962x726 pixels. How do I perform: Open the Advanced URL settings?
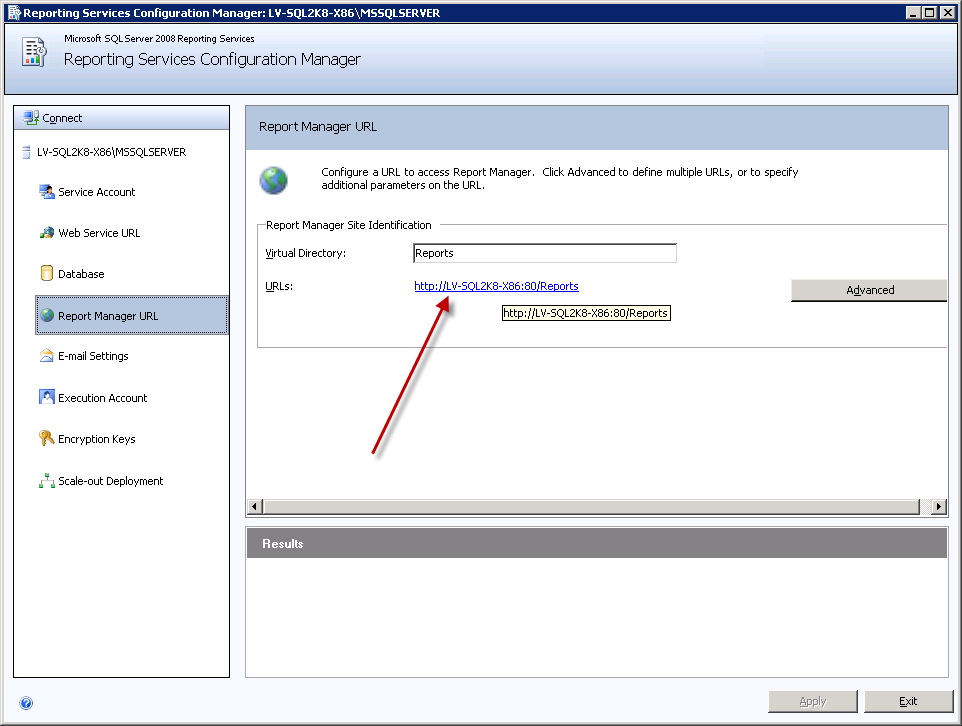[869, 290]
